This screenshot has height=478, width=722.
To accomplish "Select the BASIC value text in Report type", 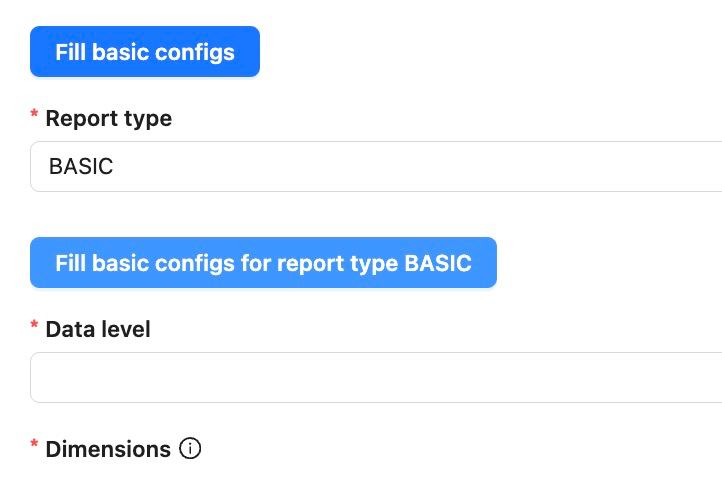I will pos(81,167).
